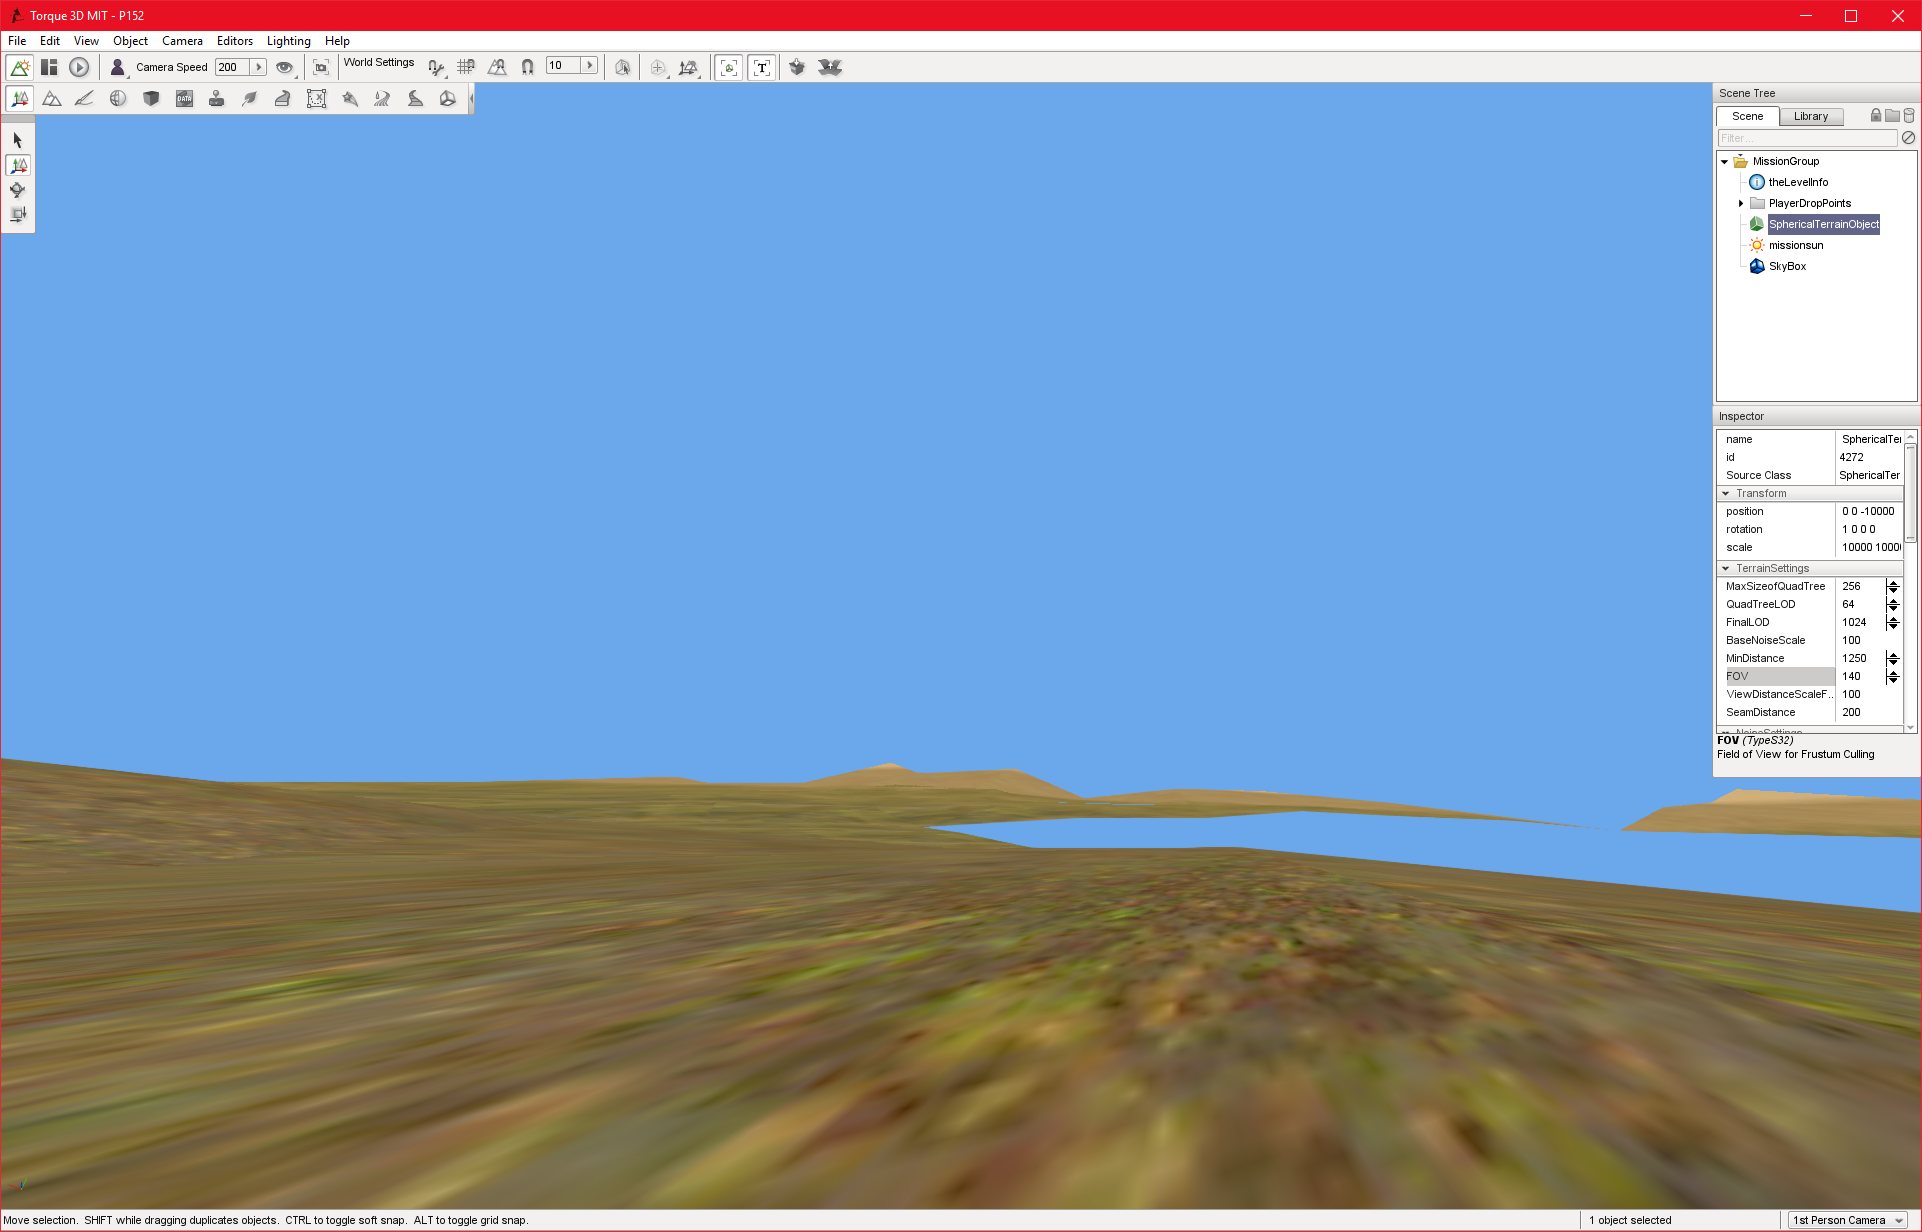Select SkyBox in scene tree

click(x=1787, y=266)
